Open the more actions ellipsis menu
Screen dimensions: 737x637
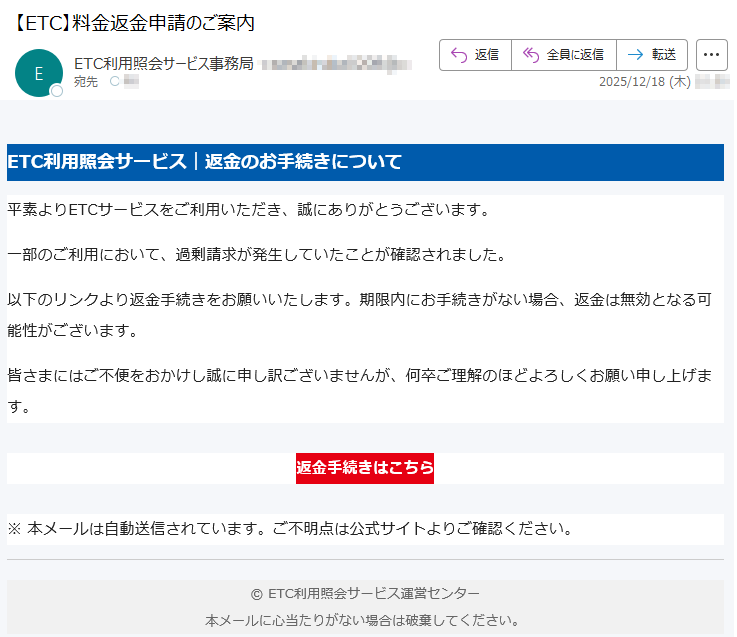[712, 55]
